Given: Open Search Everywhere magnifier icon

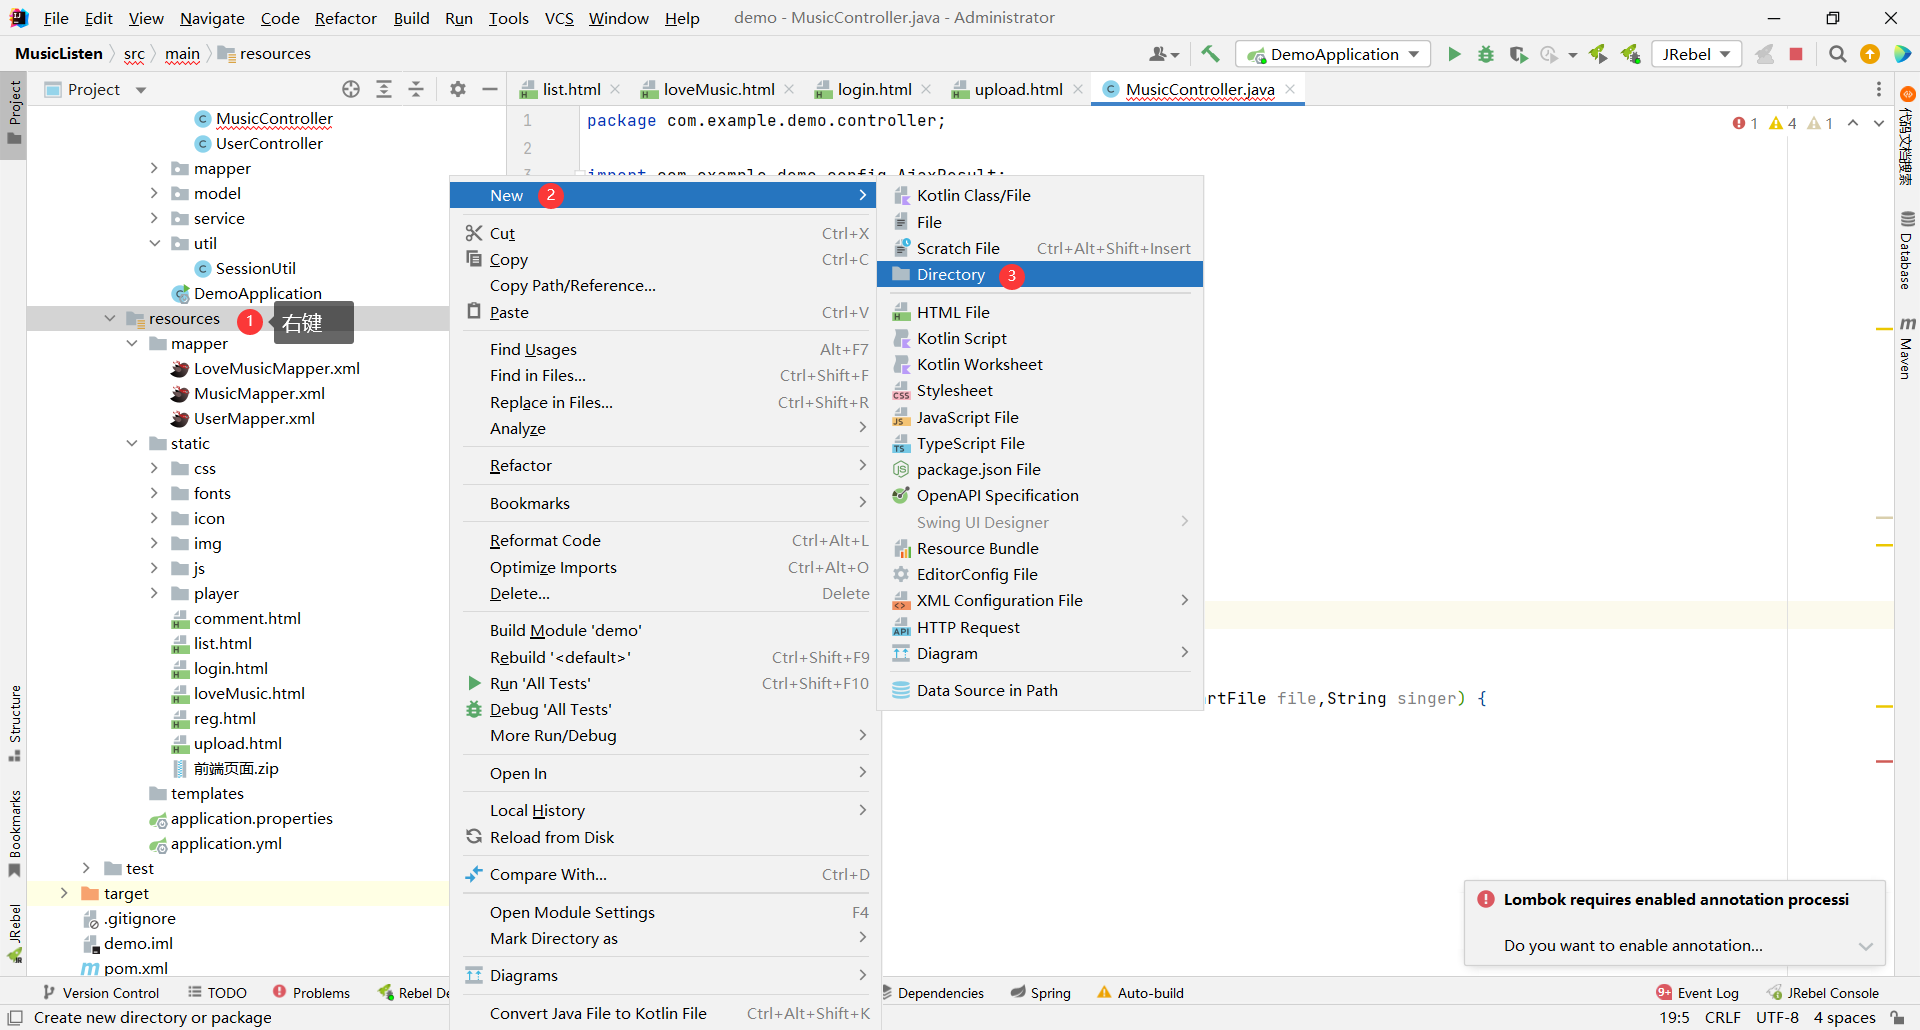Looking at the screenshot, I should point(1837,54).
